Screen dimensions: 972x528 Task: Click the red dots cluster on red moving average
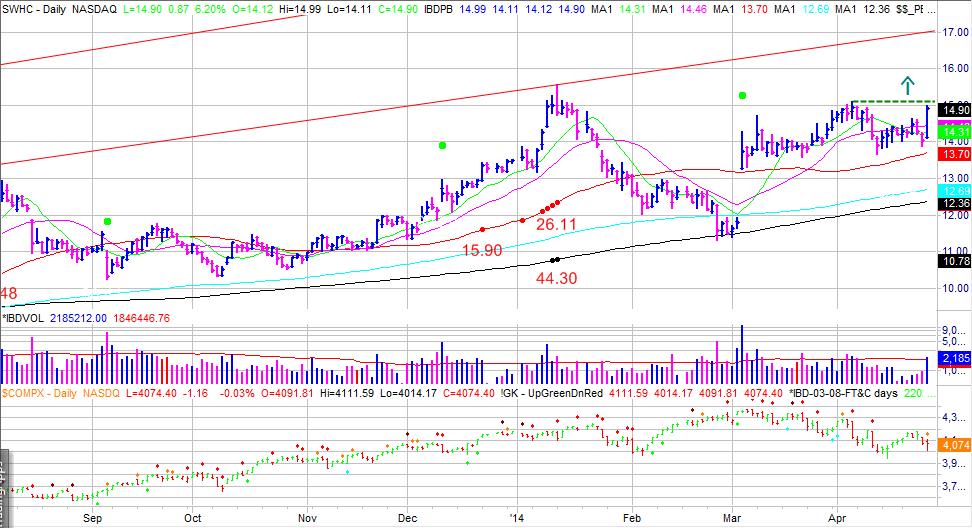click(552, 205)
